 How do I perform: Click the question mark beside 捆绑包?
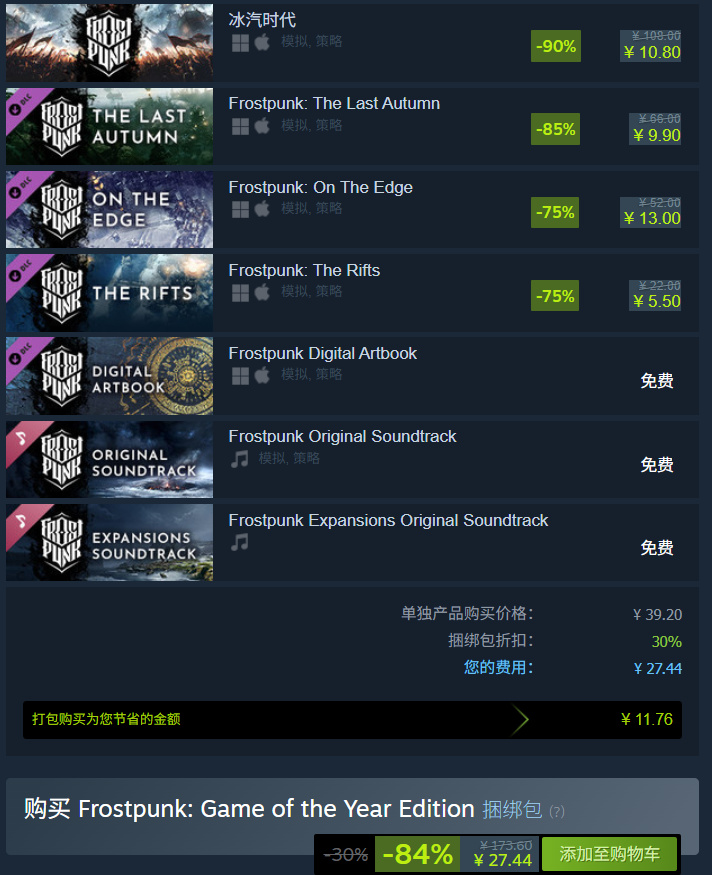(x=557, y=811)
